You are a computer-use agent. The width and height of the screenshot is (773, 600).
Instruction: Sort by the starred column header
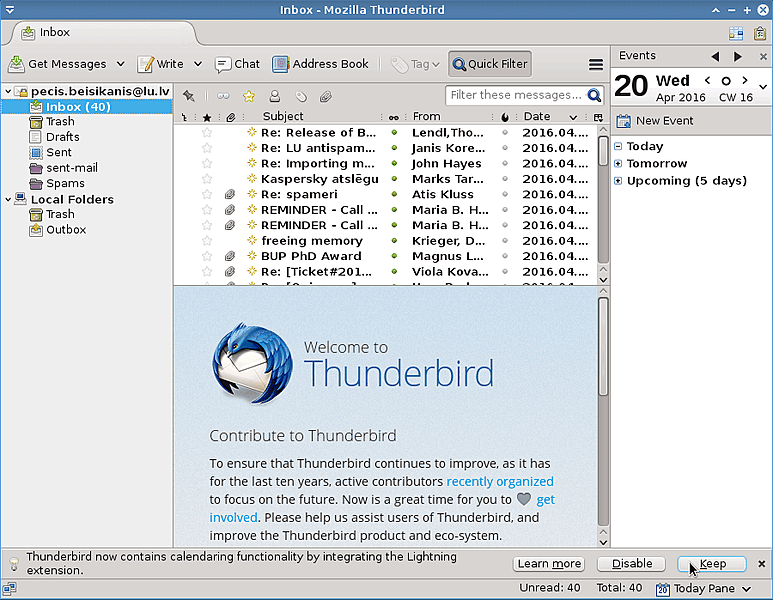click(207, 117)
